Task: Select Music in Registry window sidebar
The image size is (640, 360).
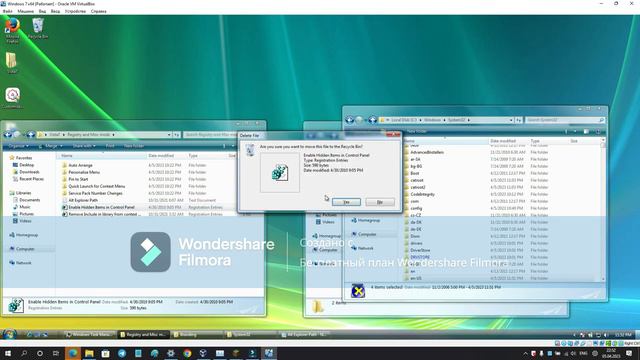Action: (22, 207)
